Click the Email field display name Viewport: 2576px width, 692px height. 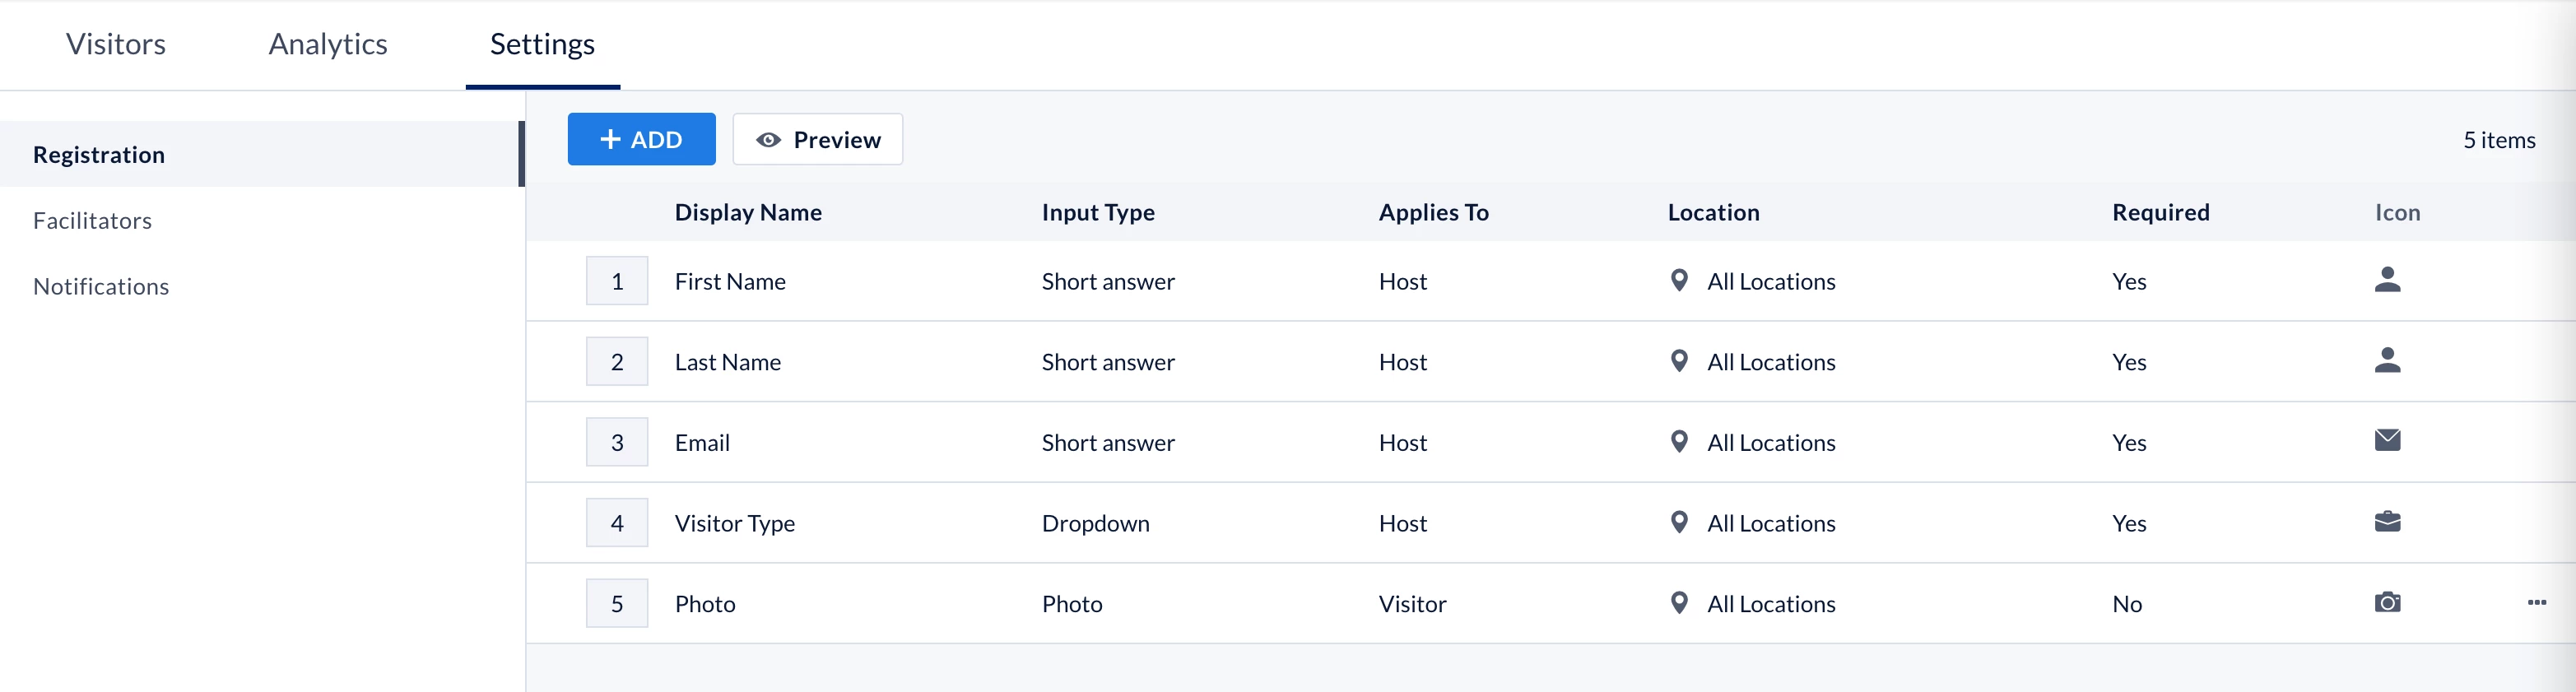[x=702, y=443]
